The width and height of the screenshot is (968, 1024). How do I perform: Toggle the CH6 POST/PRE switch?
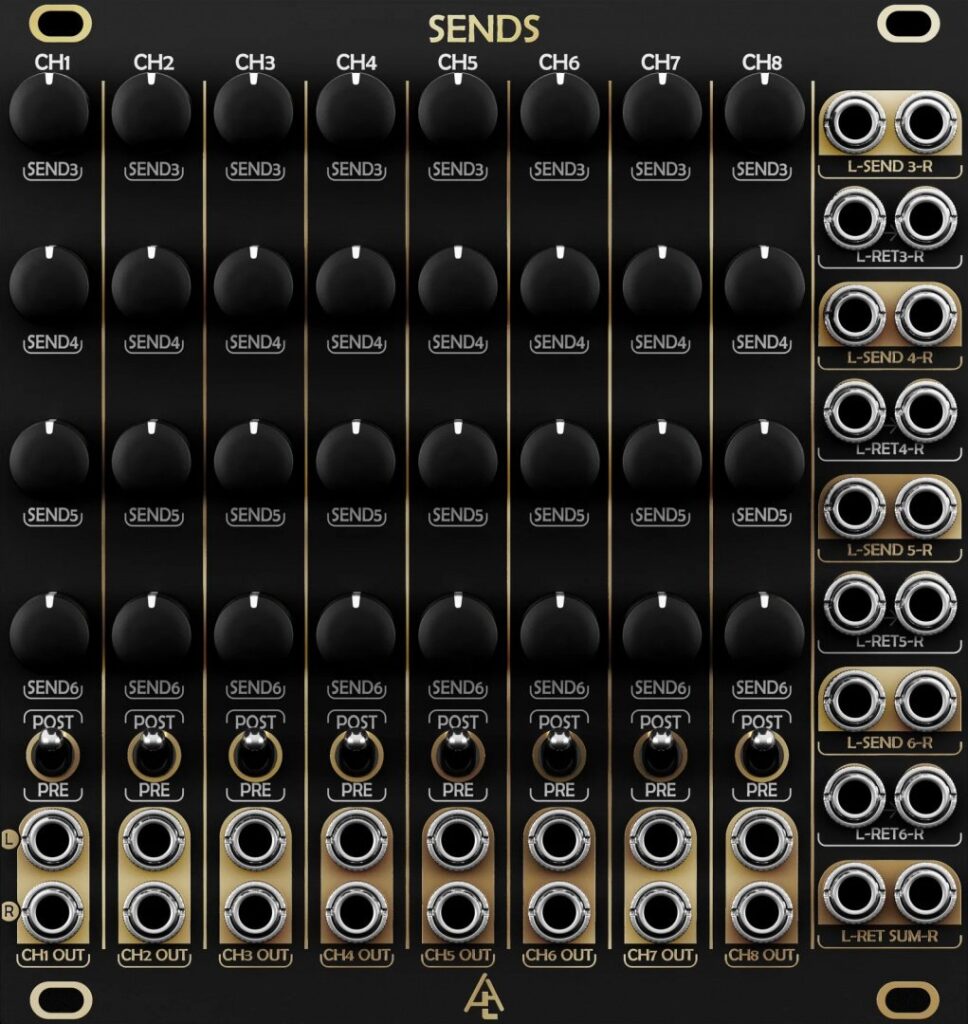[559, 756]
